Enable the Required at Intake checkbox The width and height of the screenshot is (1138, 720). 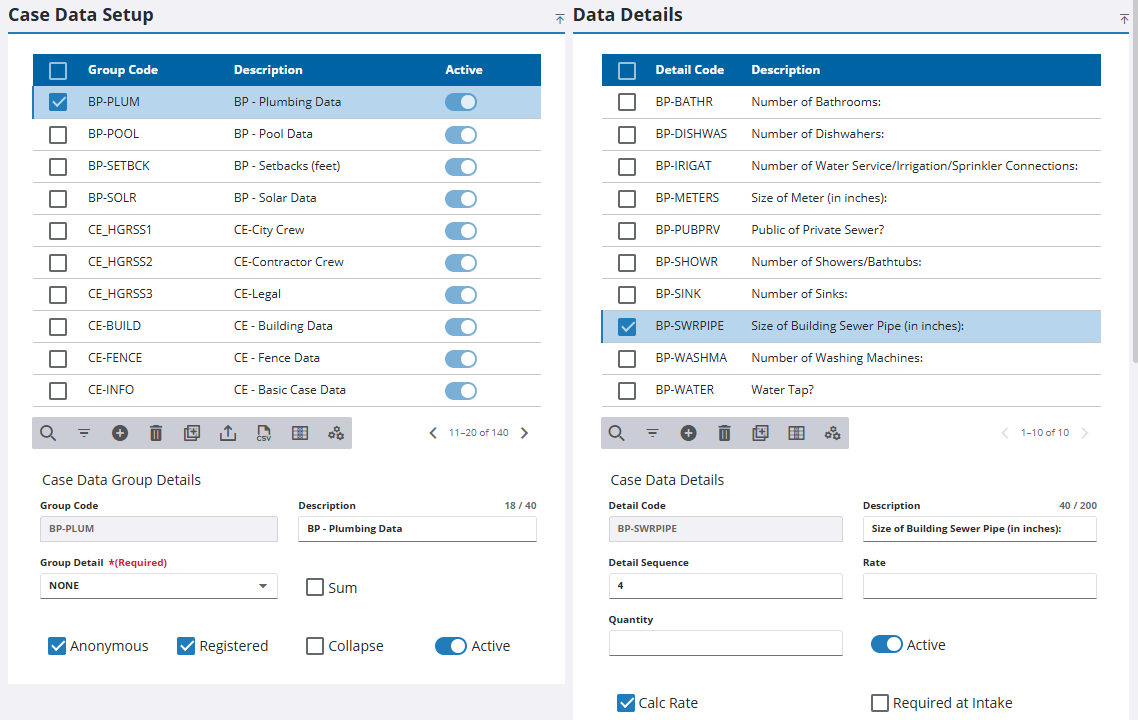880,703
